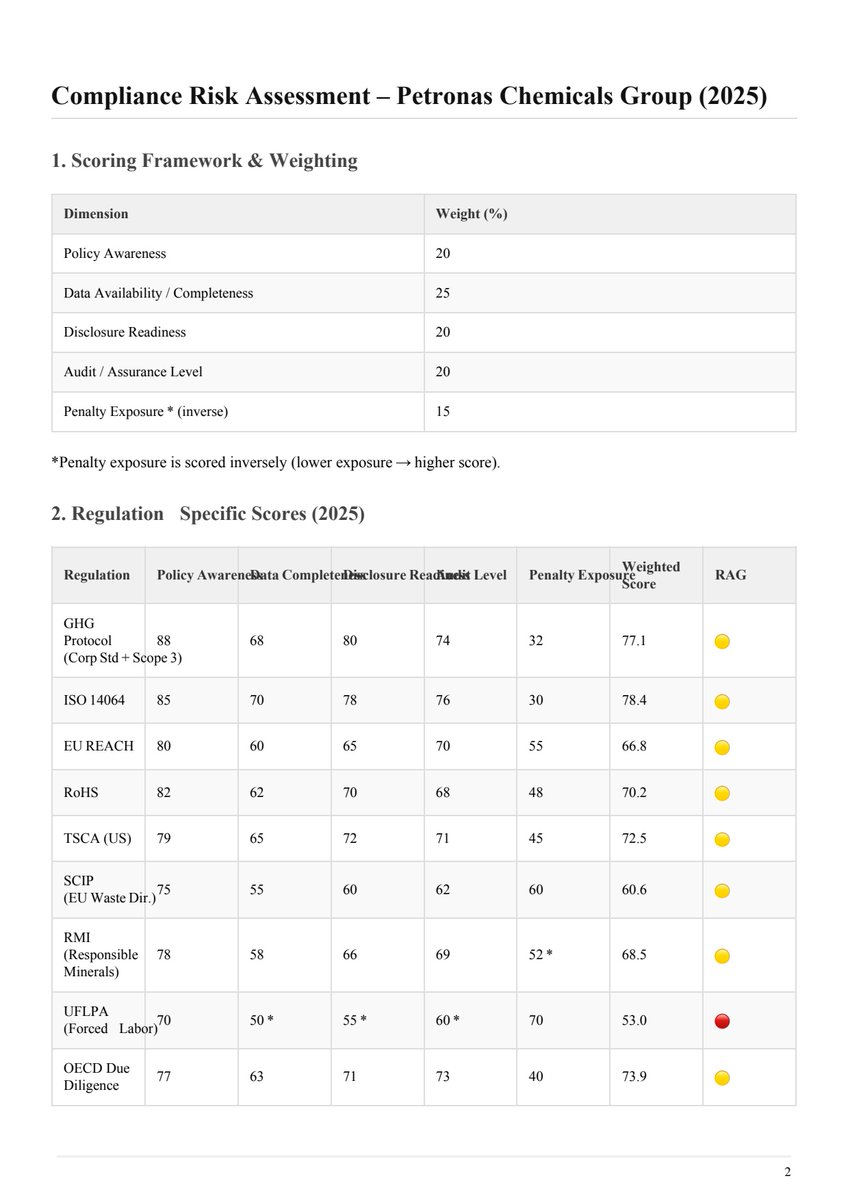Screen dimensions: 848x1200
Task: Click the RMI row yellow RAG dot
Action: pyautogui.click(x=722, y=956)
